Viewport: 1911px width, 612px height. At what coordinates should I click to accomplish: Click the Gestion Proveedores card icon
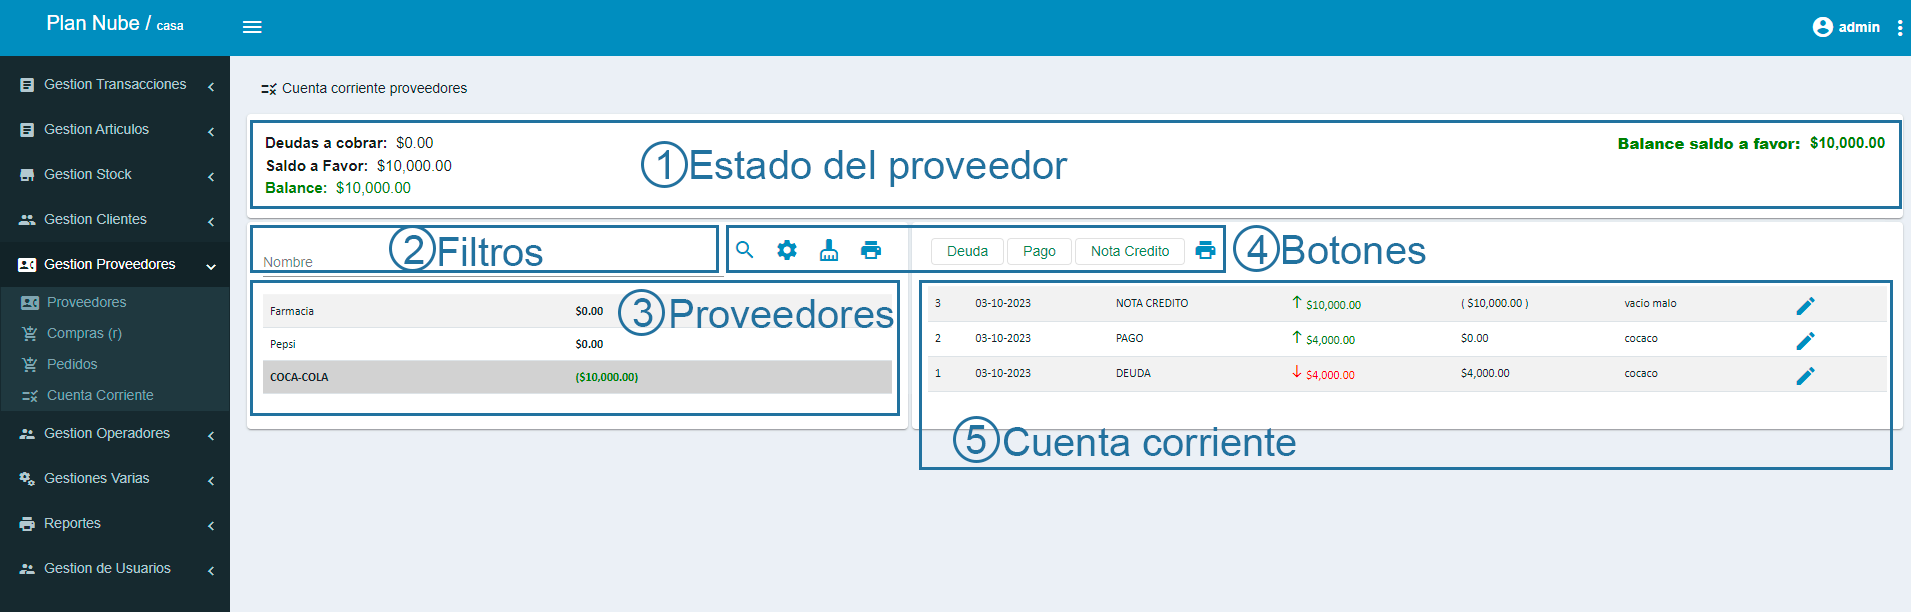[x=27, y=265]
